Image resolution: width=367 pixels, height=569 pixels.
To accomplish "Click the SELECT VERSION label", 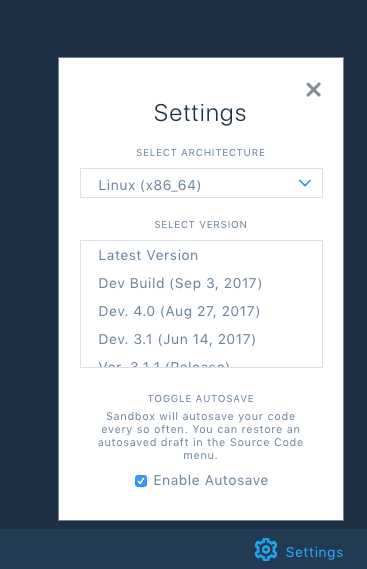I will 201,225.
